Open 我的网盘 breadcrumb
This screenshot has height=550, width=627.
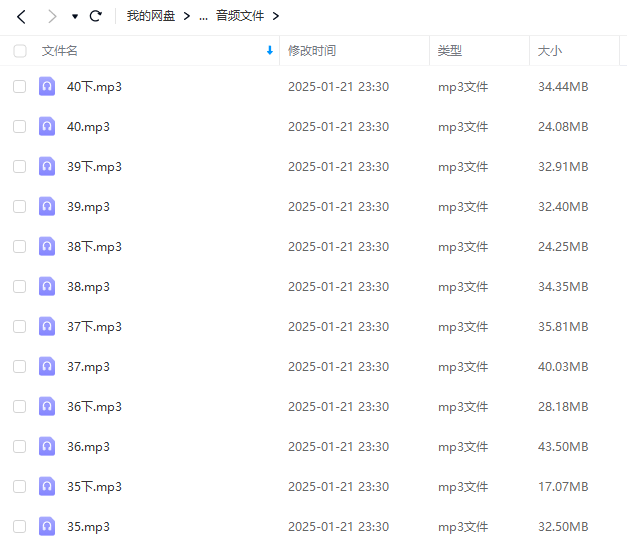151,16
